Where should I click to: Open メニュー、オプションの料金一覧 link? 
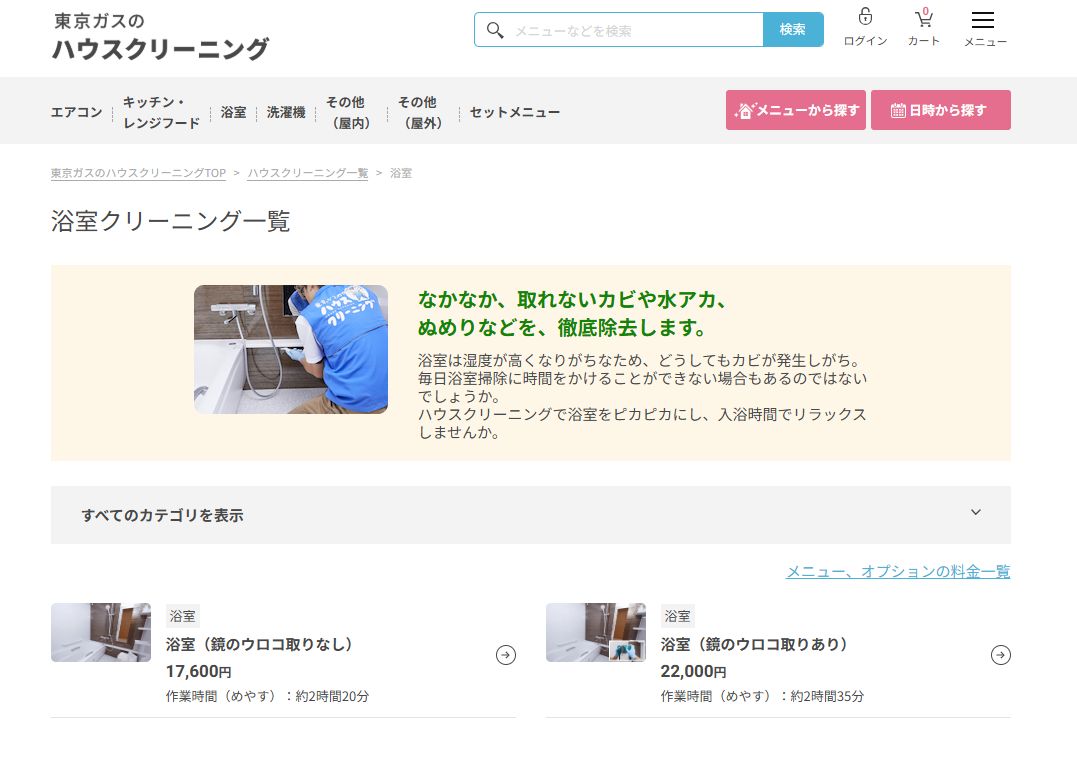coord(897,571)
